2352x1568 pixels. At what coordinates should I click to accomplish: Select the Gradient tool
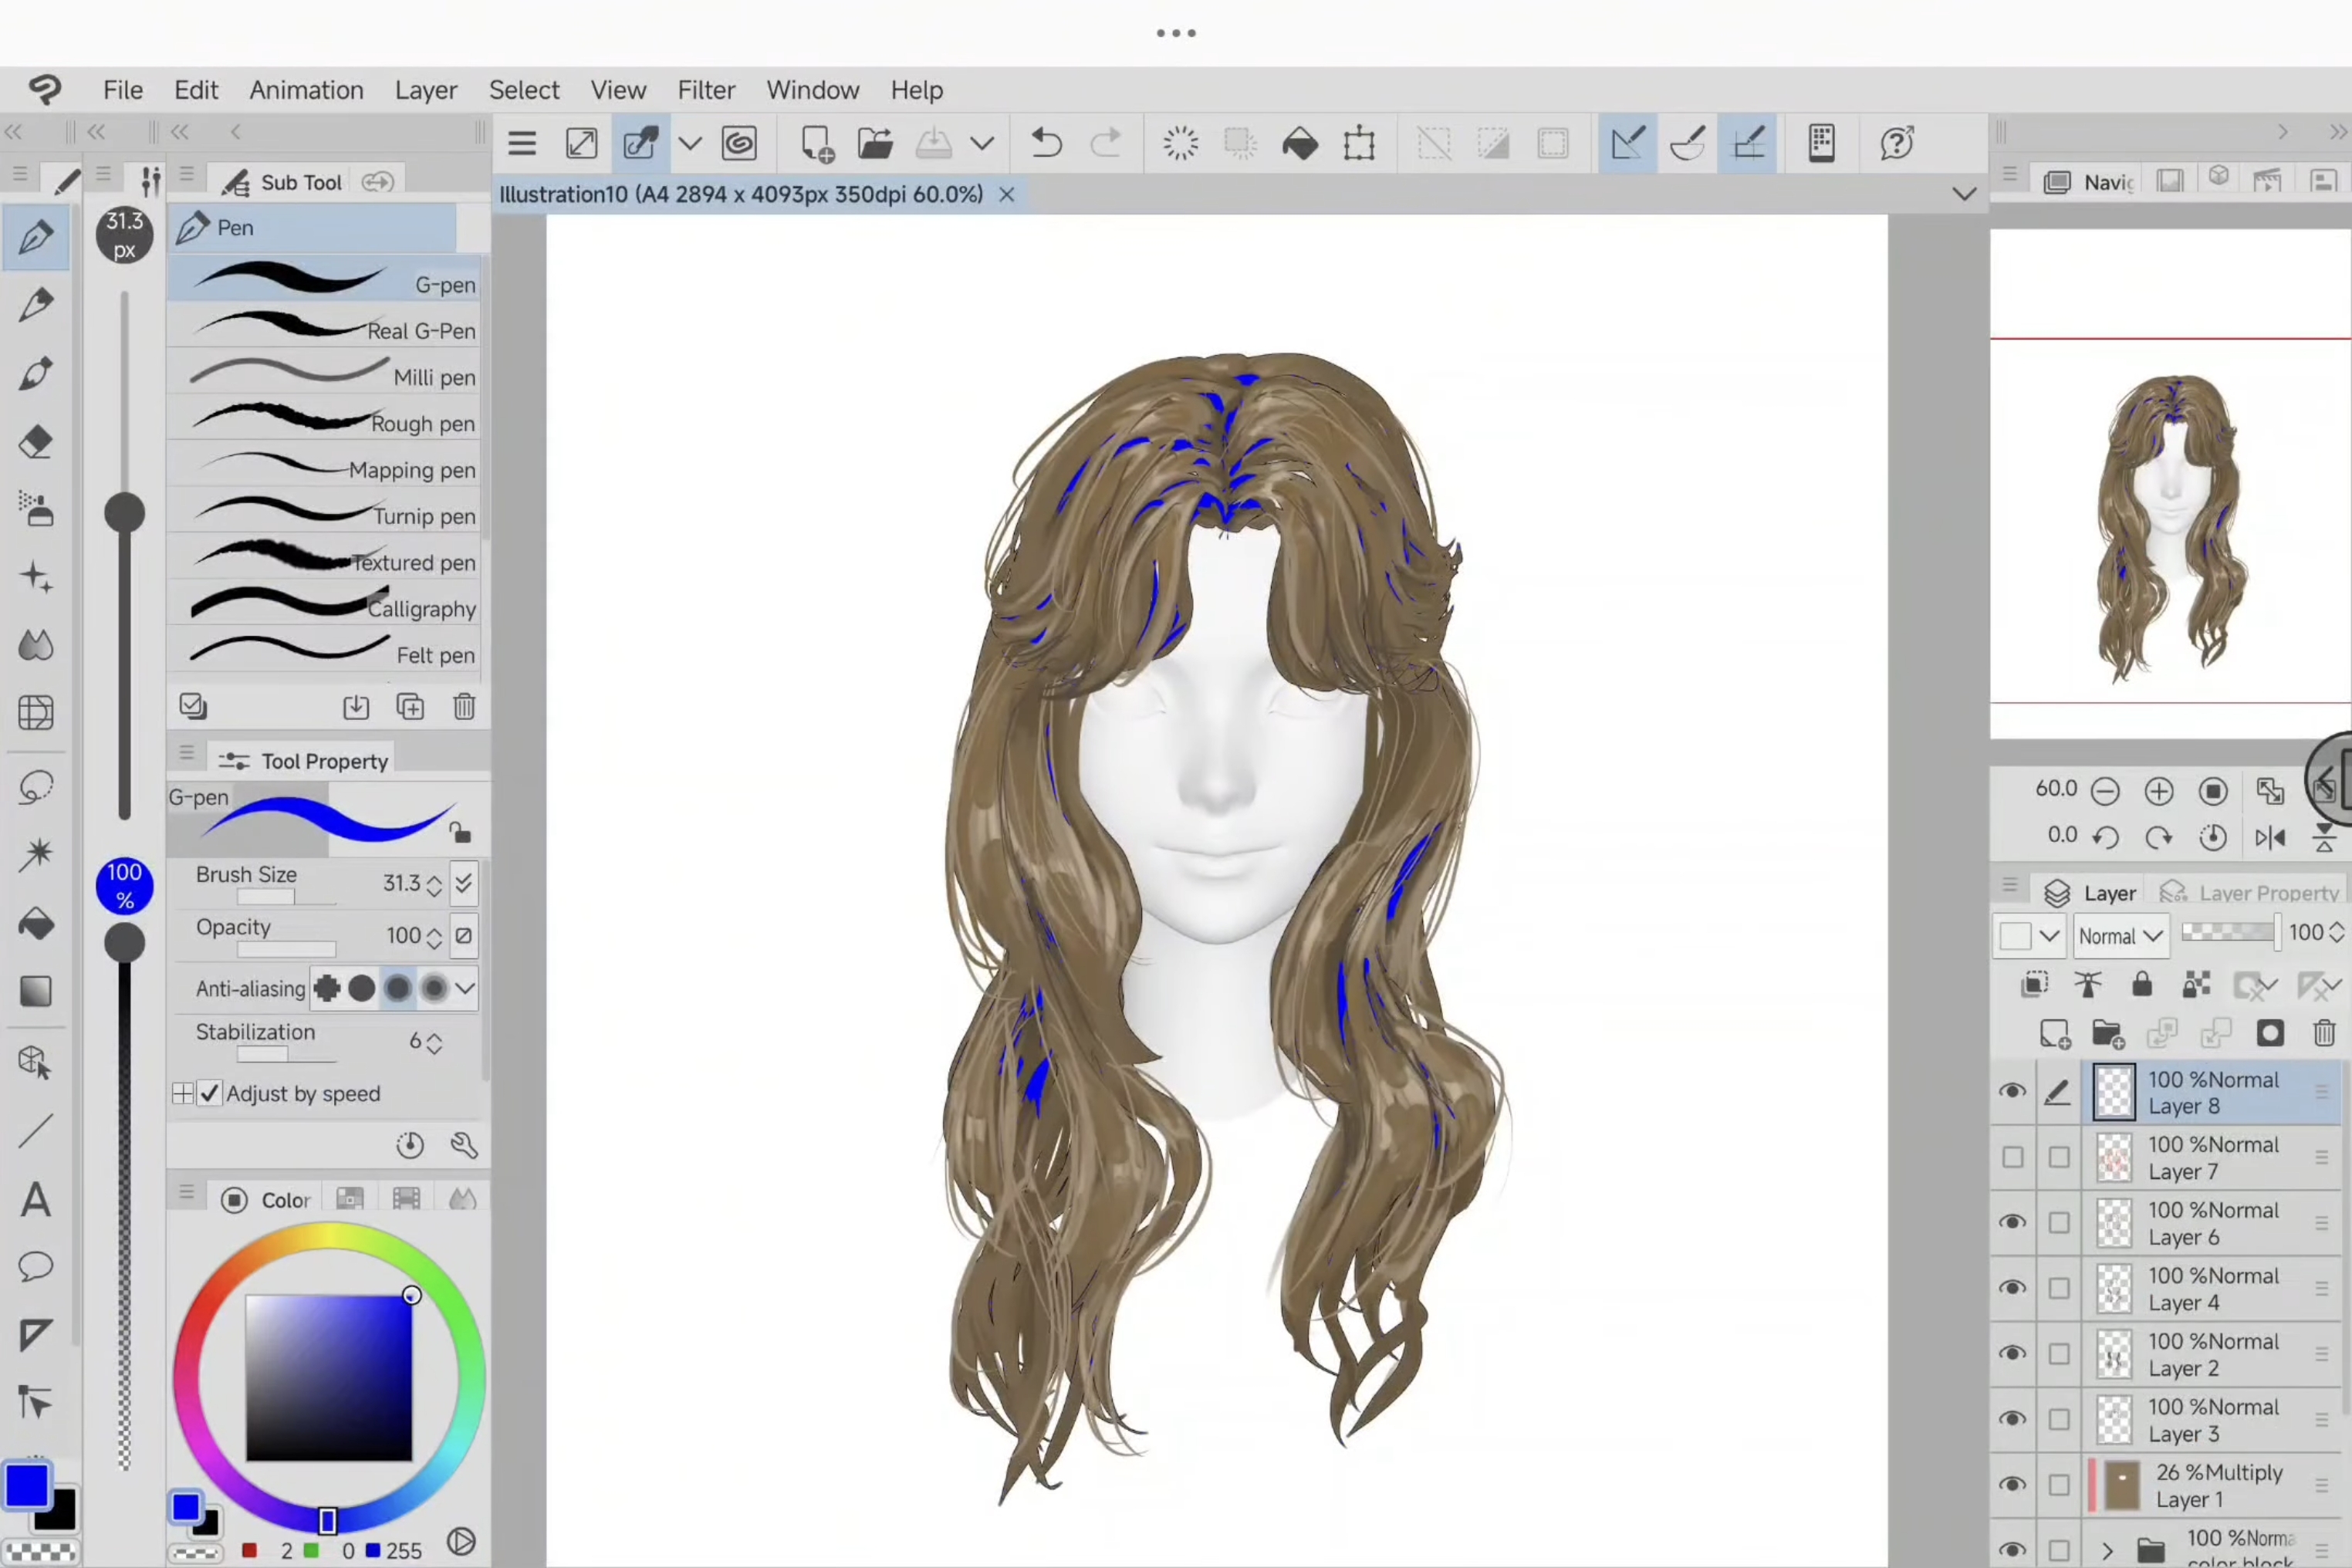(x=36, y=991)
